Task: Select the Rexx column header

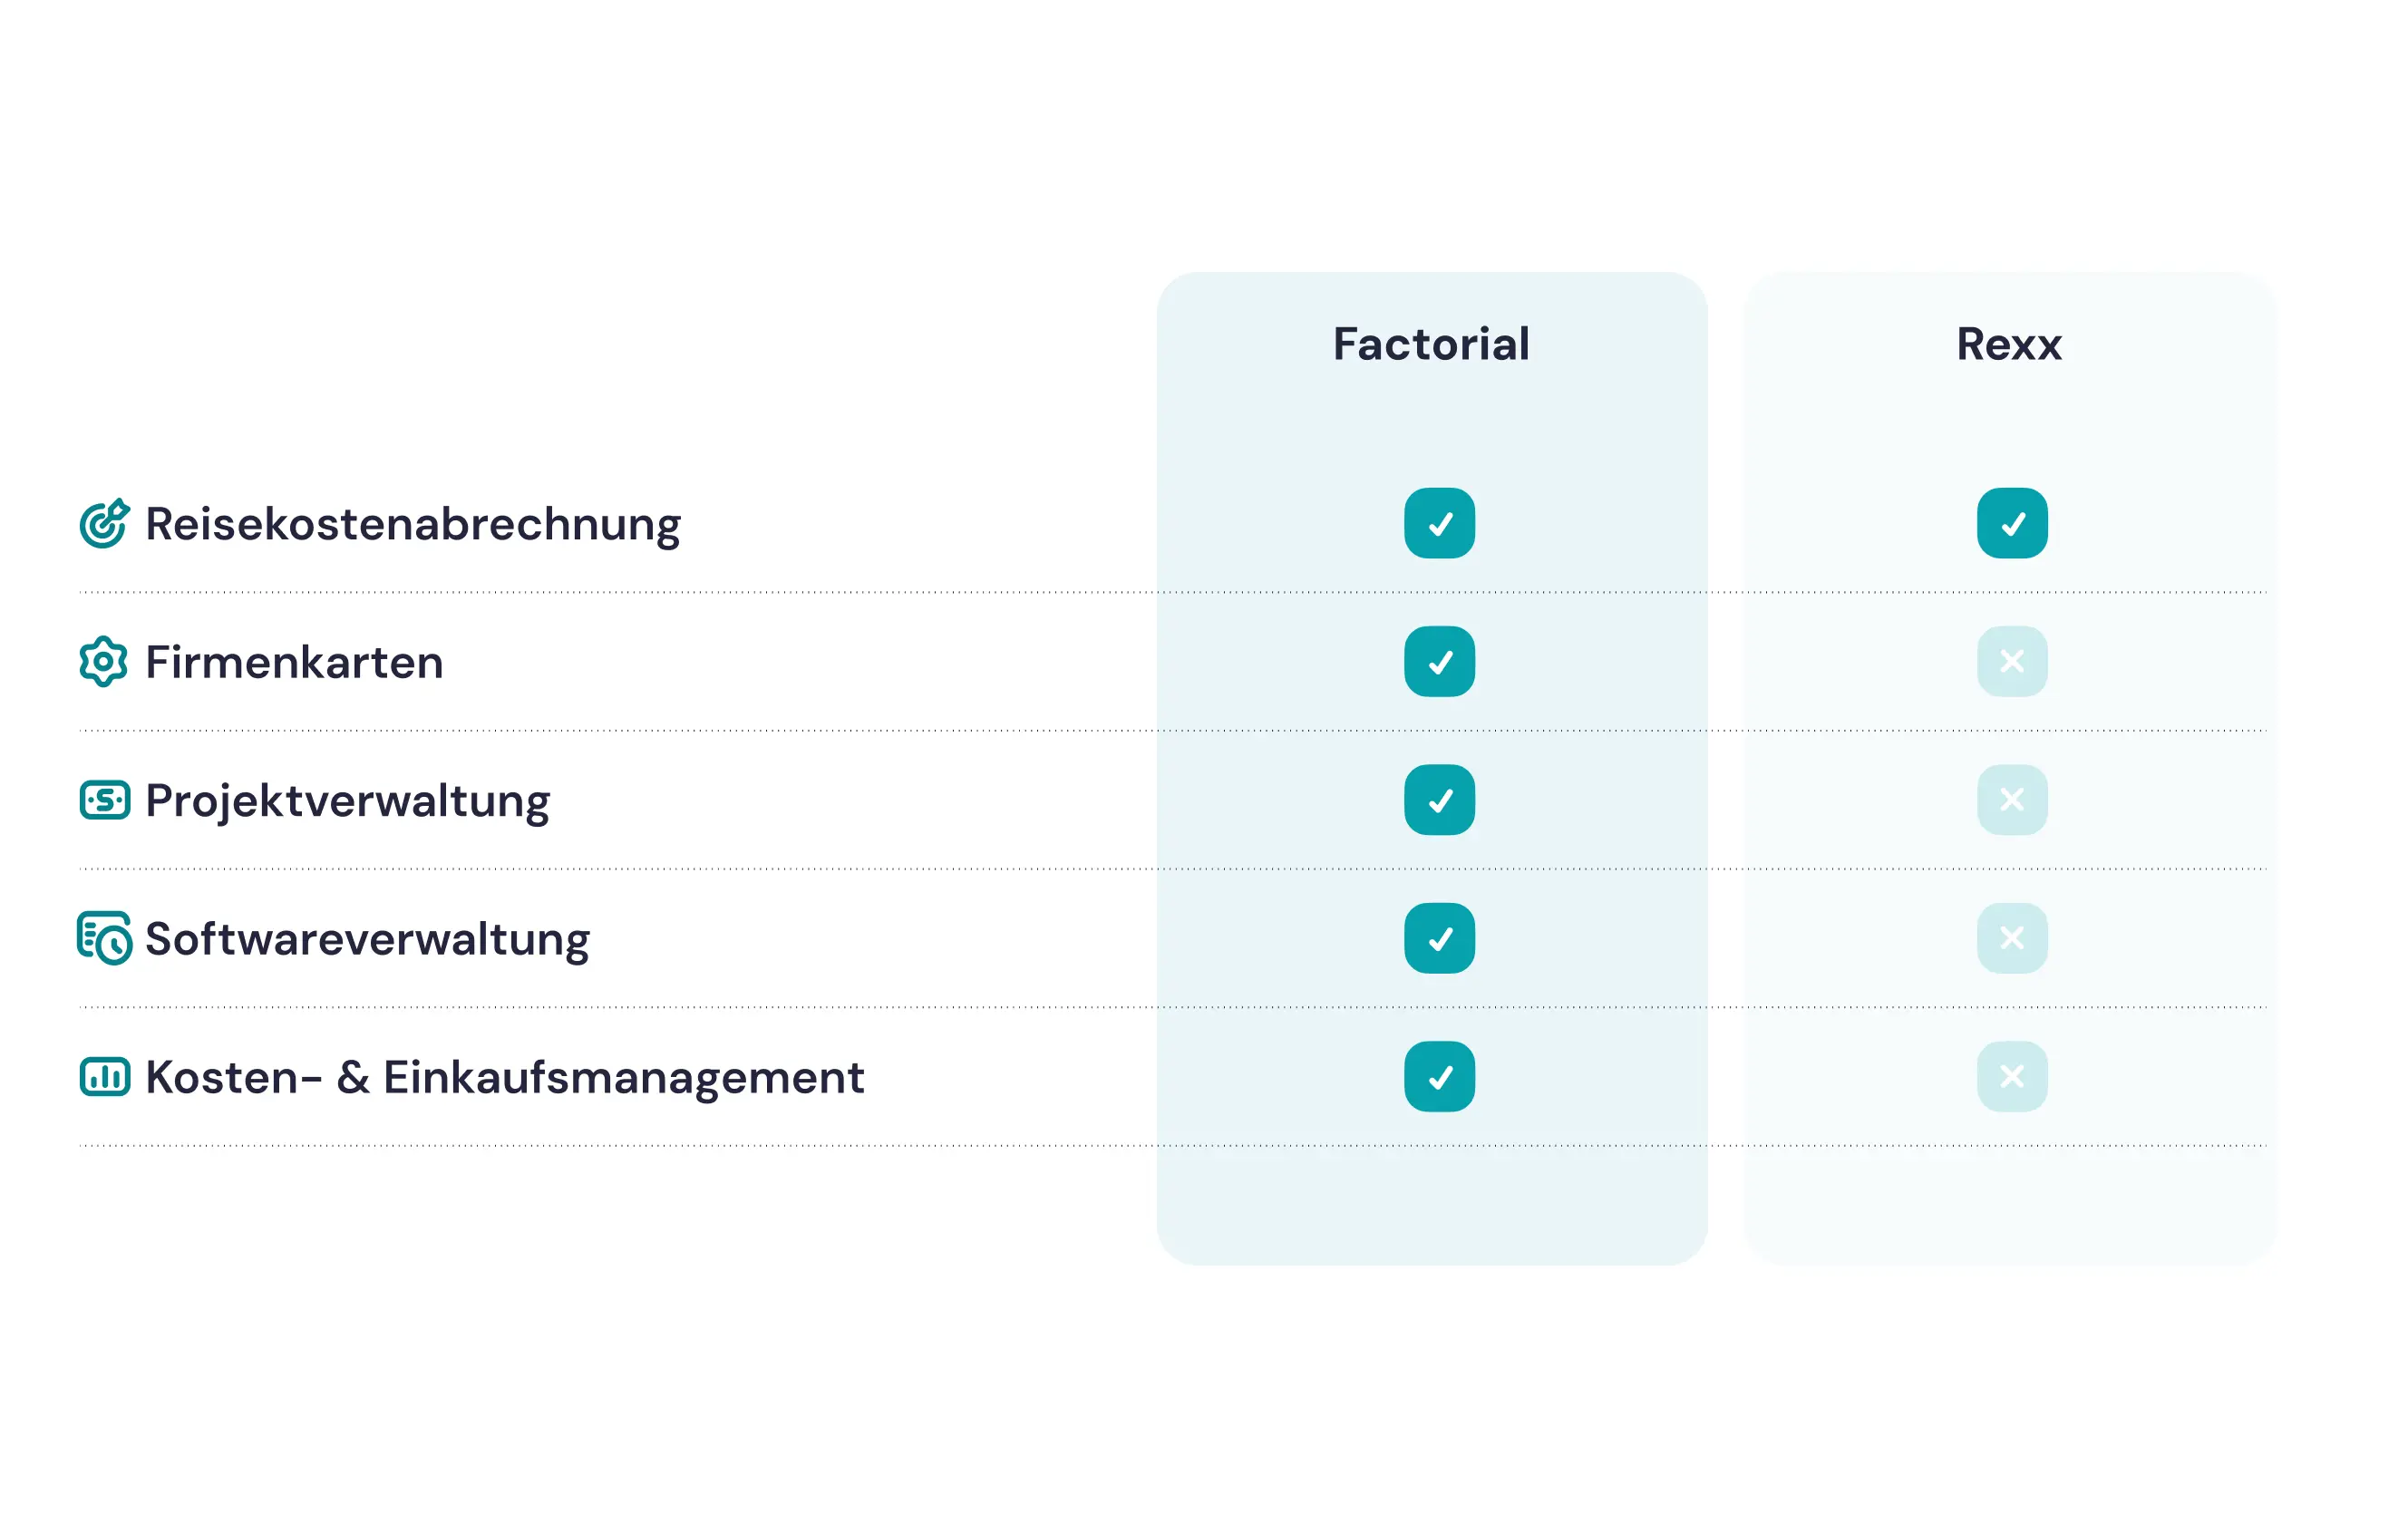Action: coord(2008,344)
